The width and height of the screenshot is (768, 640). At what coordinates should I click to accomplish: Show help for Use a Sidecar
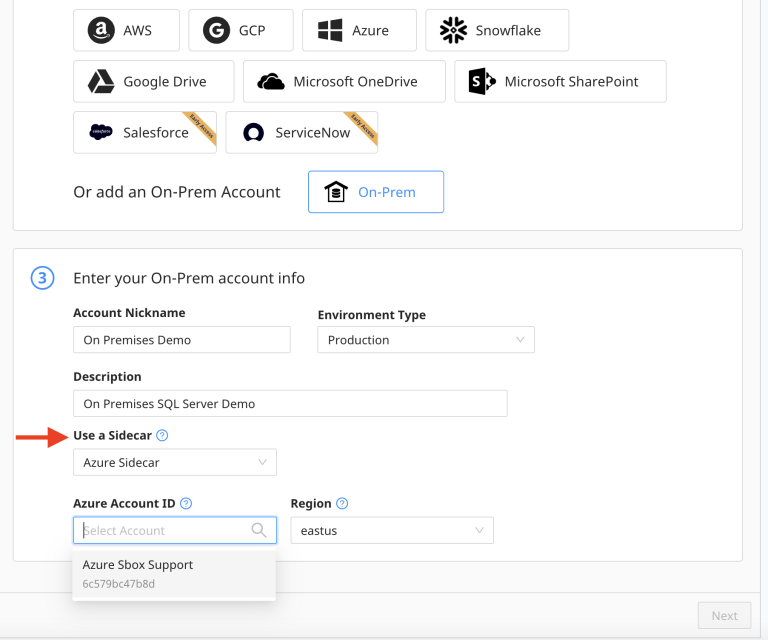[162, 435]
